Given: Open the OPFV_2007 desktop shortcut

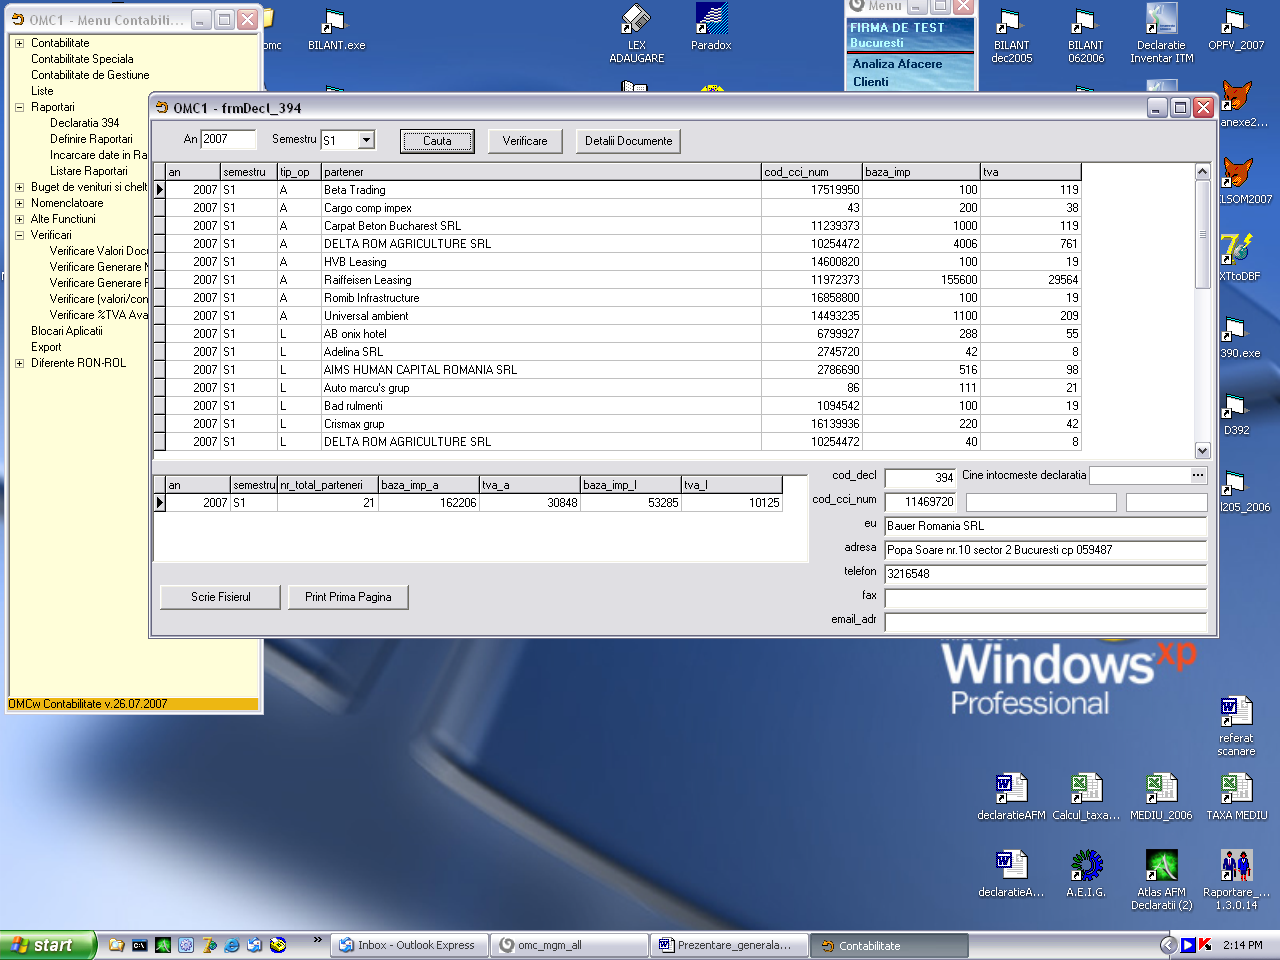Looking at the screenshot, I should tap(1236, 30).
